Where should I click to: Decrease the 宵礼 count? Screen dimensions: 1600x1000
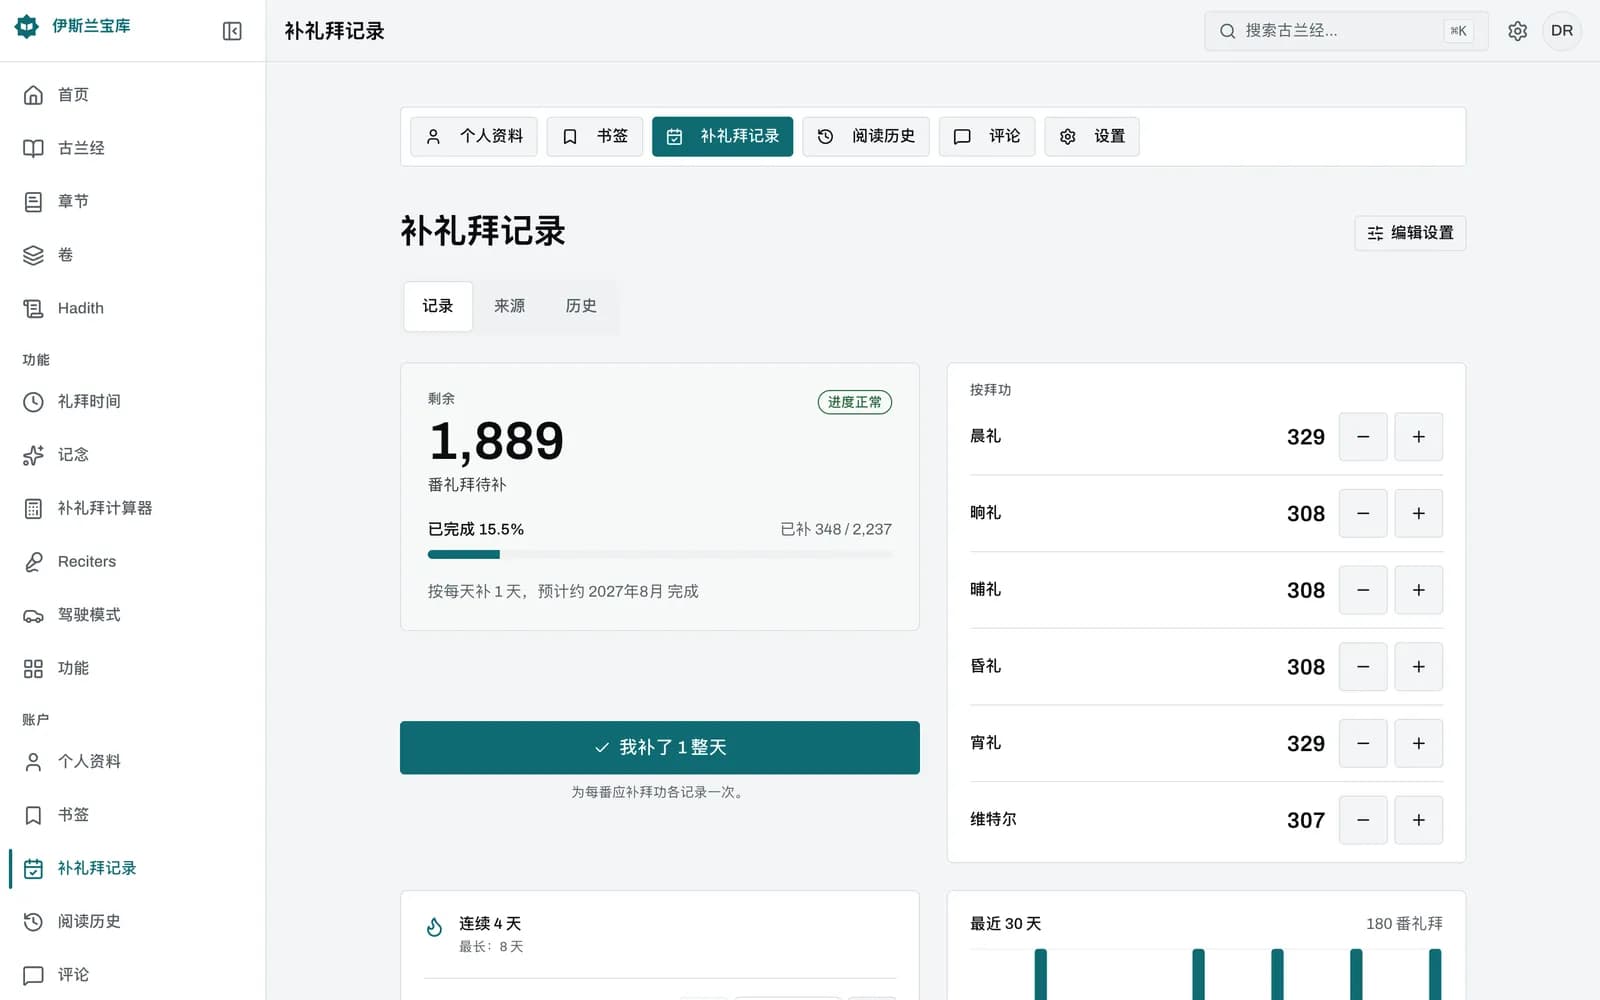(1363, 744)
